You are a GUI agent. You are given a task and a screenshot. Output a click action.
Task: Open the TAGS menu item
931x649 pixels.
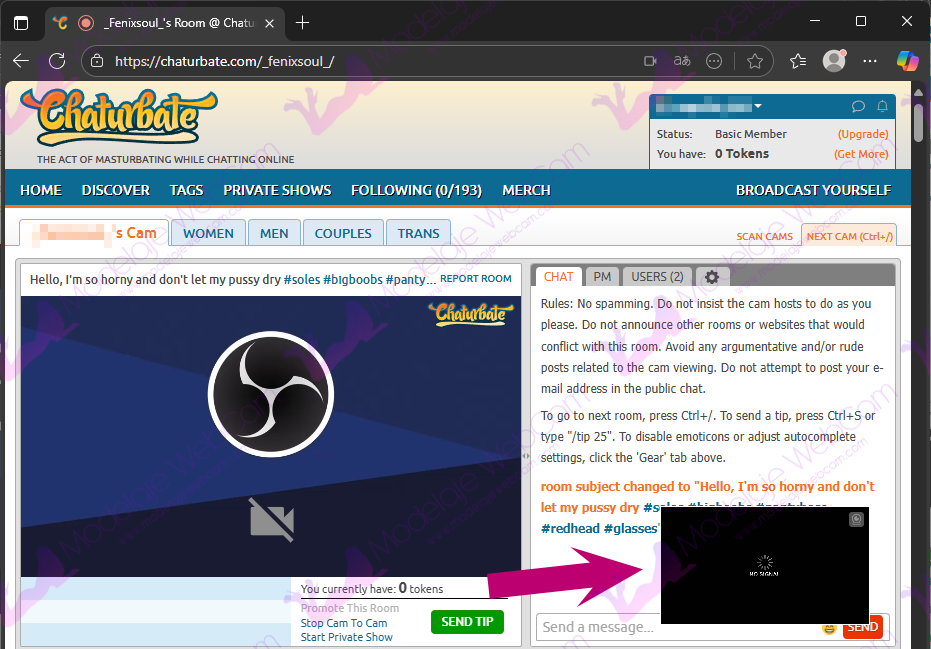186,190
